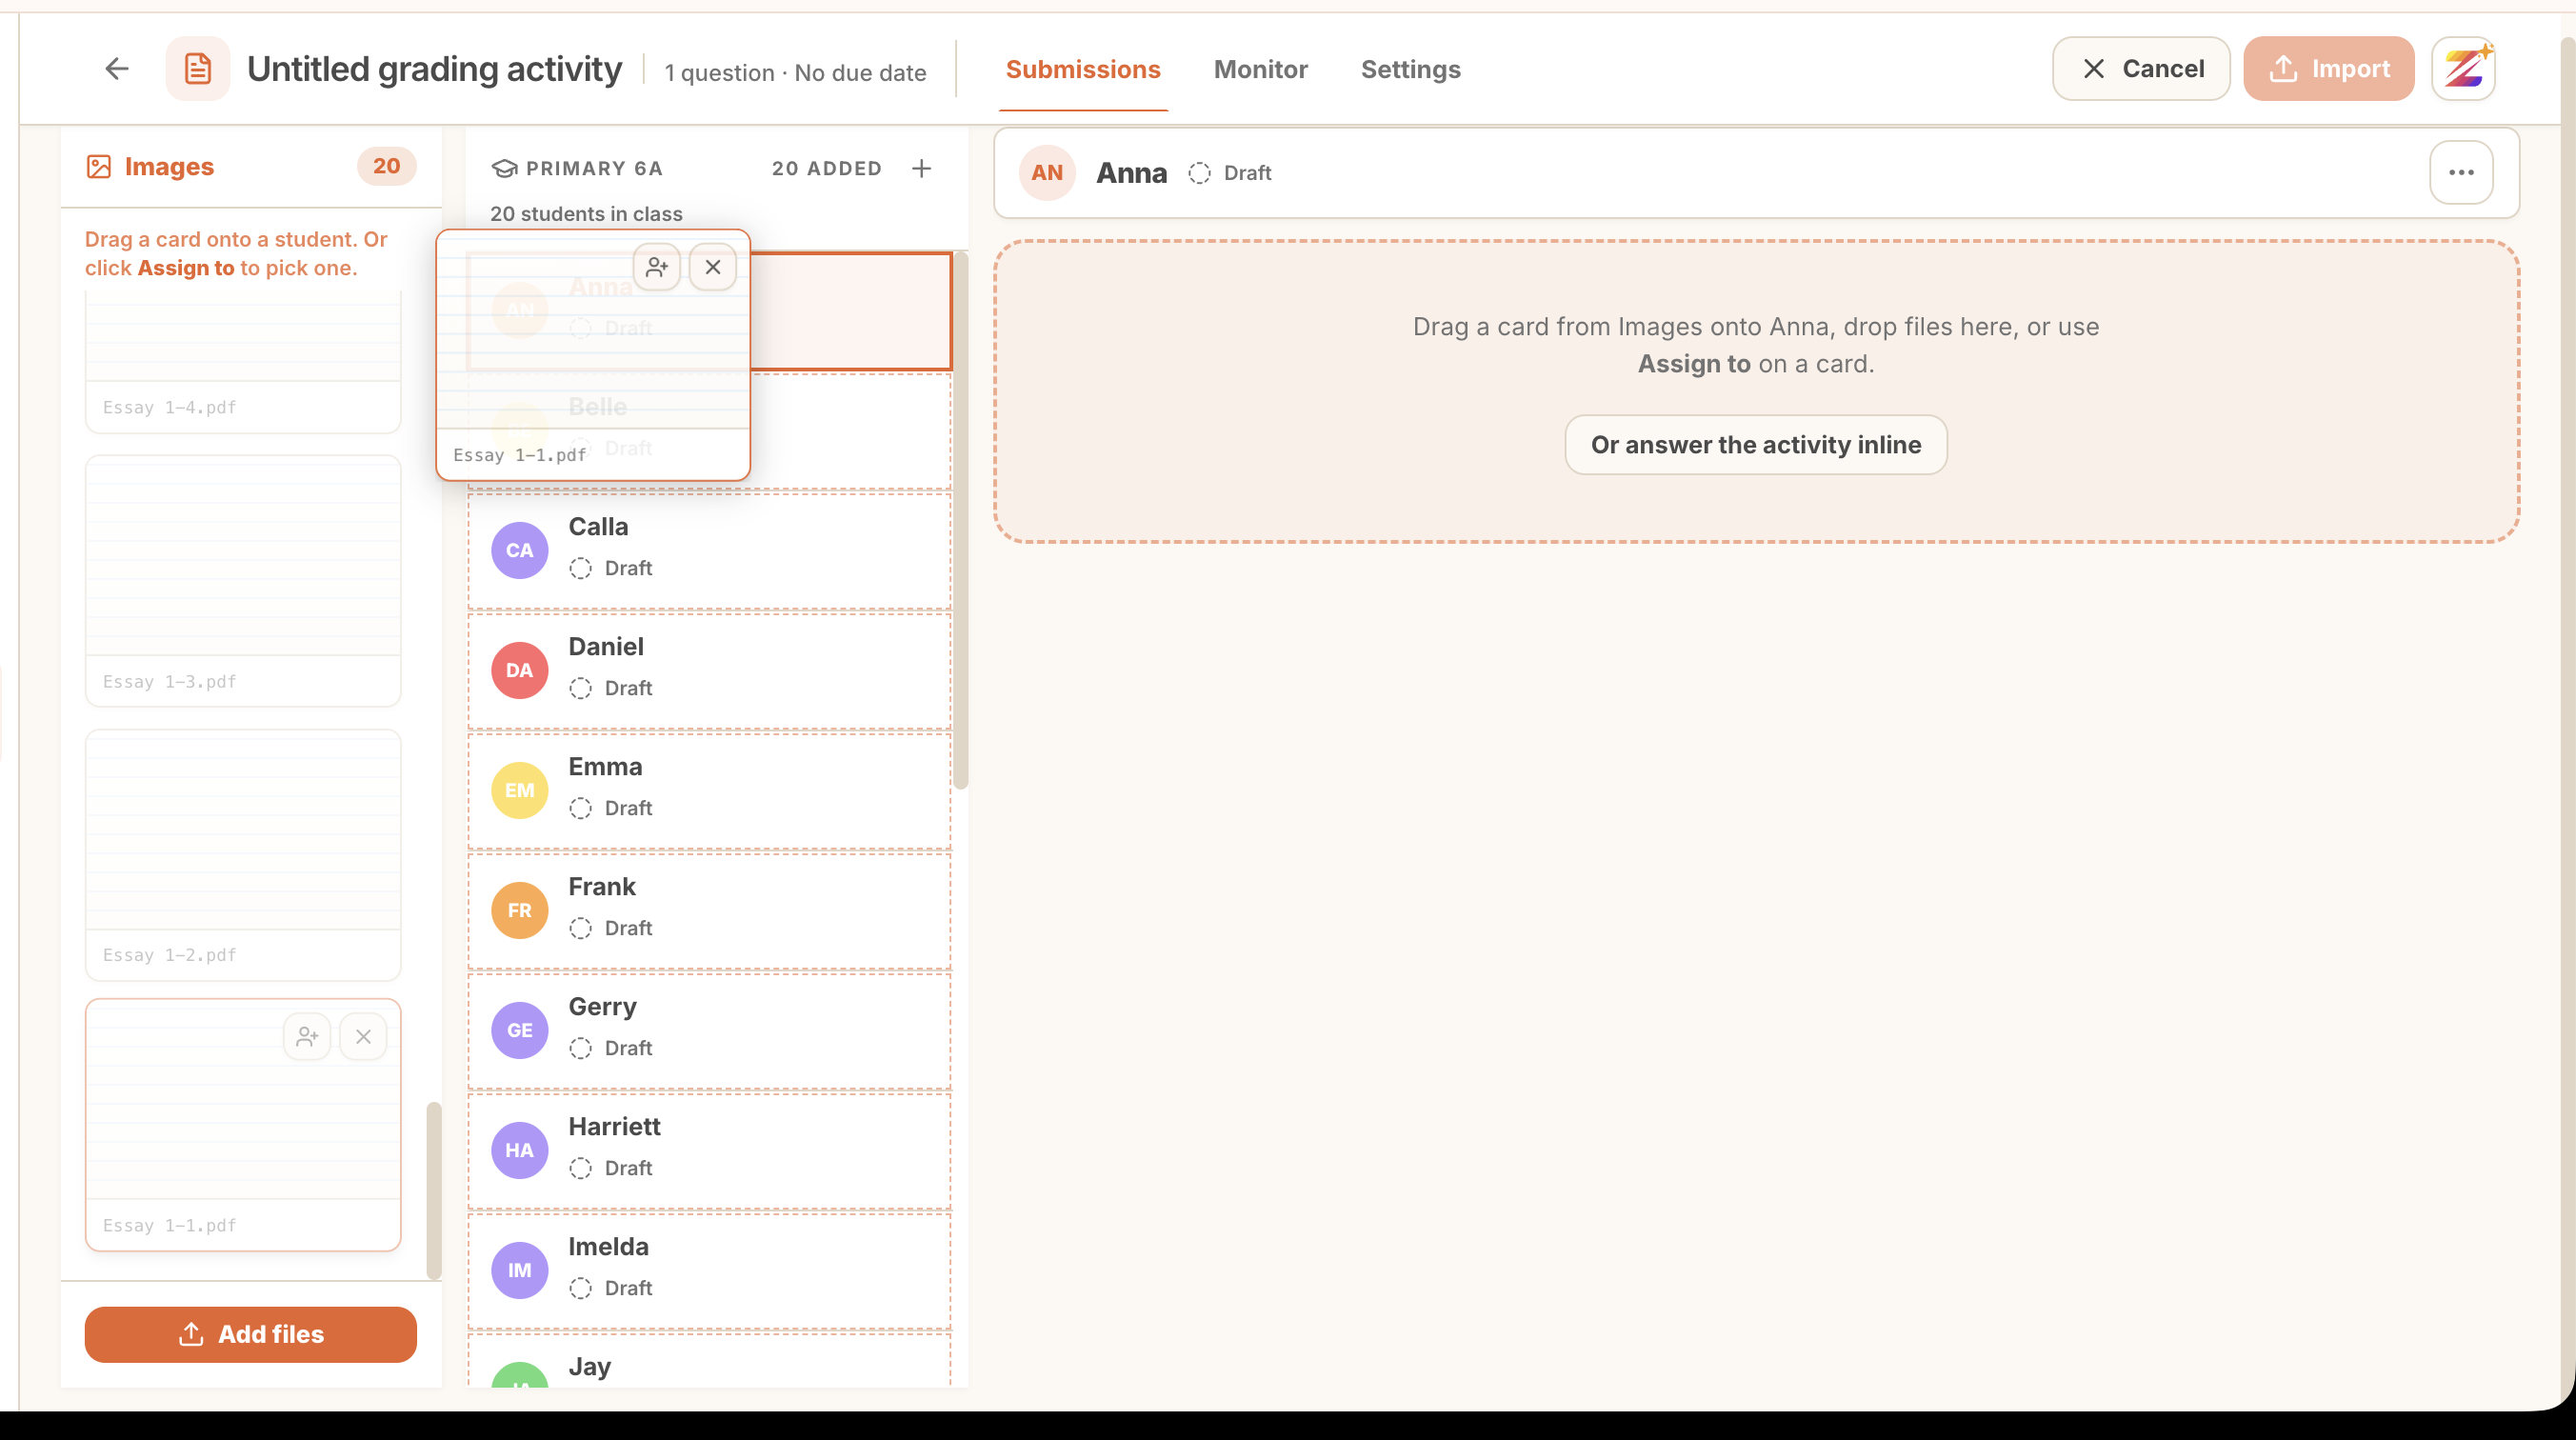The height and width of the screenshot is (1440, 2576).
Task: Switch to the Submissions tab
Action: click(1083, 69)
